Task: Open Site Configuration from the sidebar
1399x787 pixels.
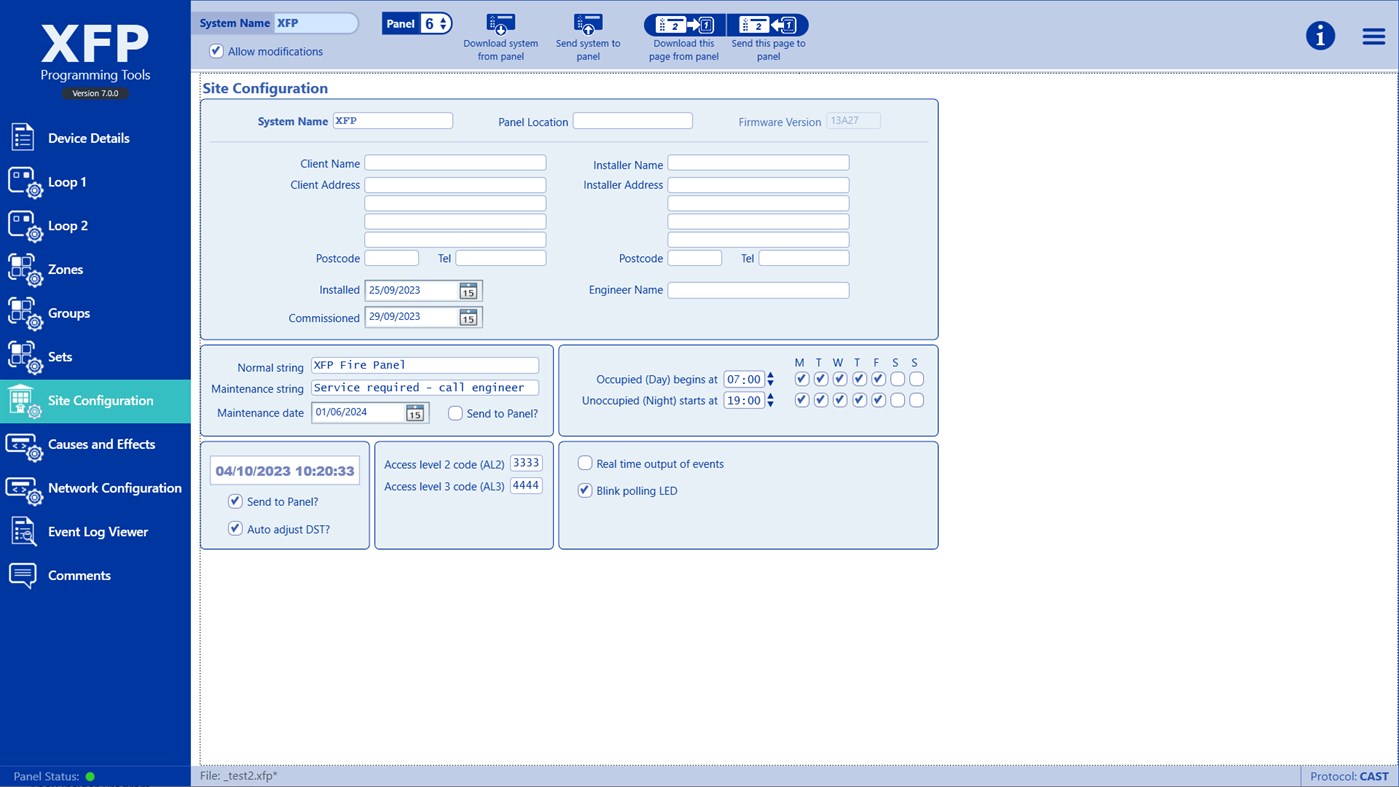Action: coord(95,400)
